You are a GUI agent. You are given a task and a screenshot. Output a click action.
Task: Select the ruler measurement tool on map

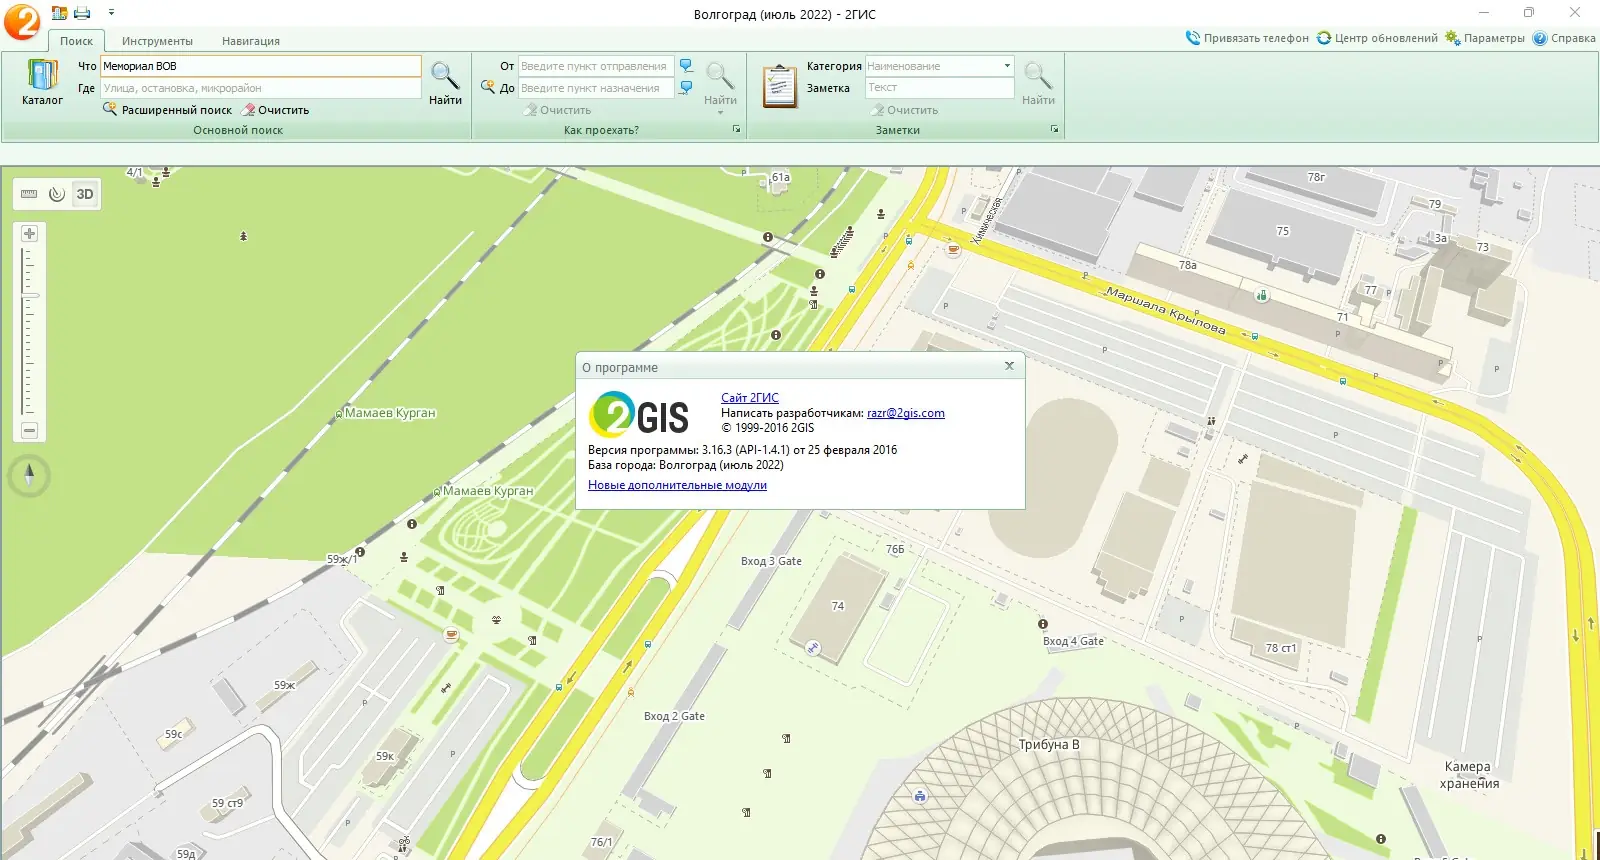click(x=29, y=194)
